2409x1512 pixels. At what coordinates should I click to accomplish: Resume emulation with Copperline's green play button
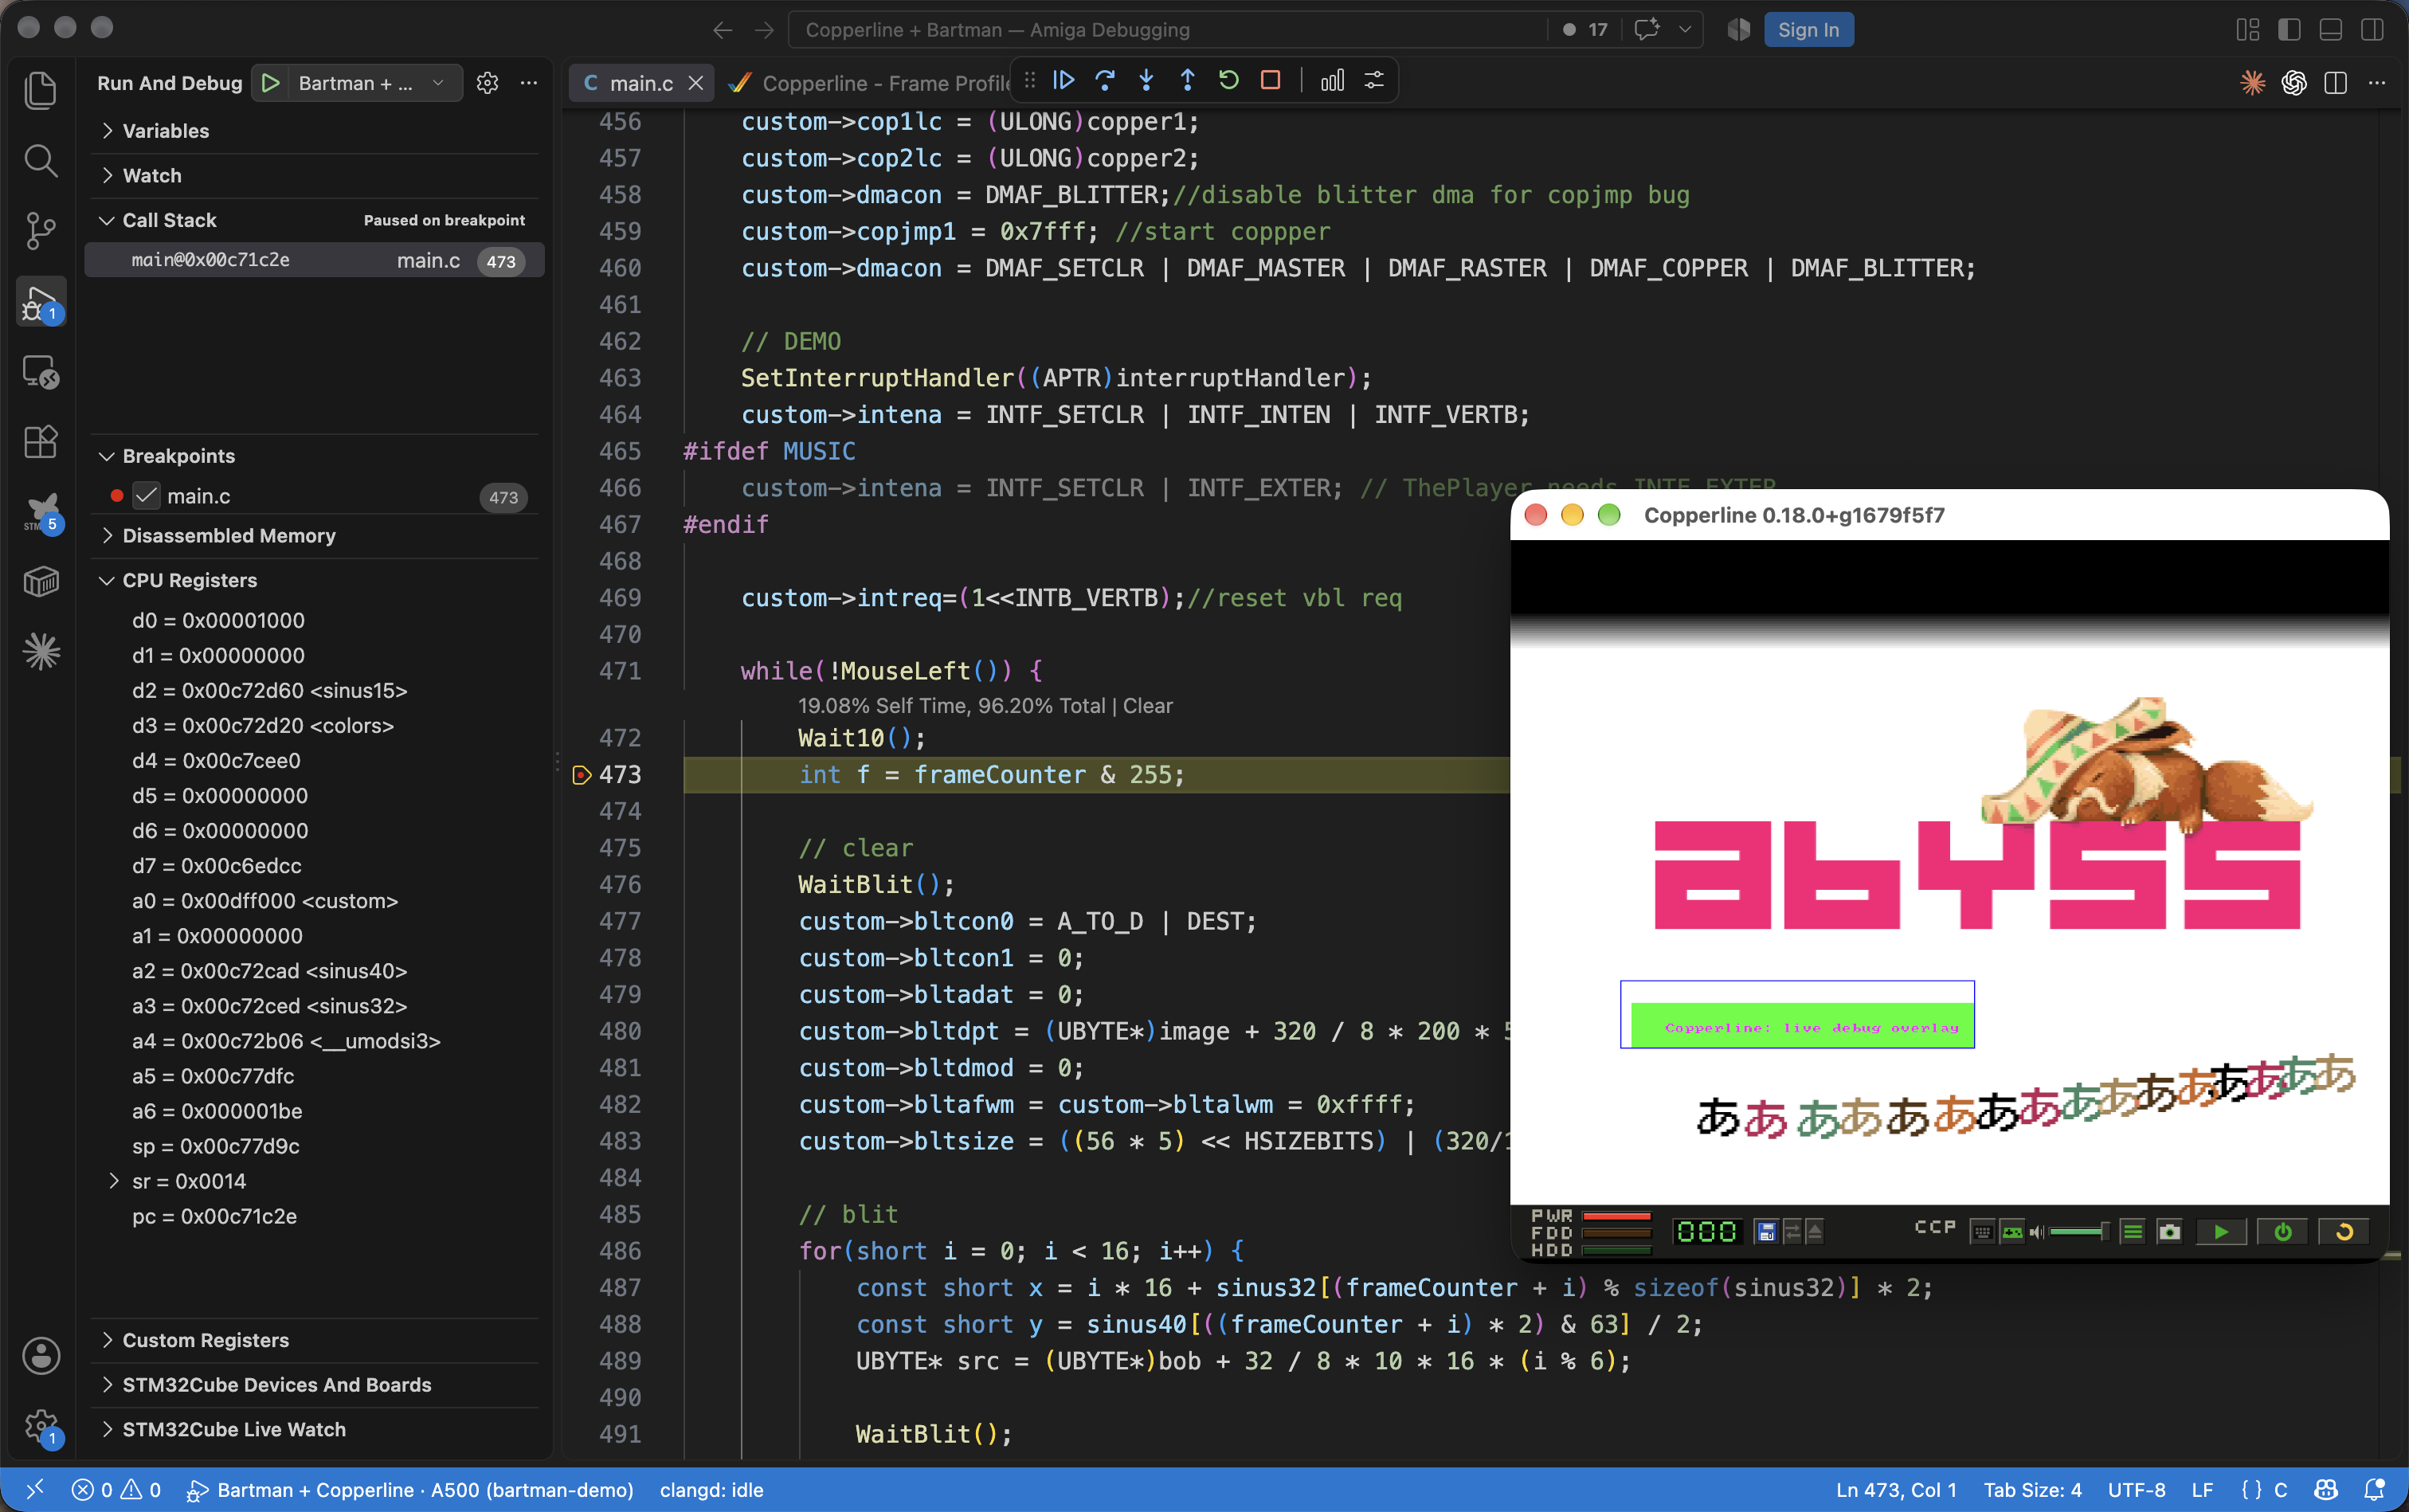point(2221,1232)
